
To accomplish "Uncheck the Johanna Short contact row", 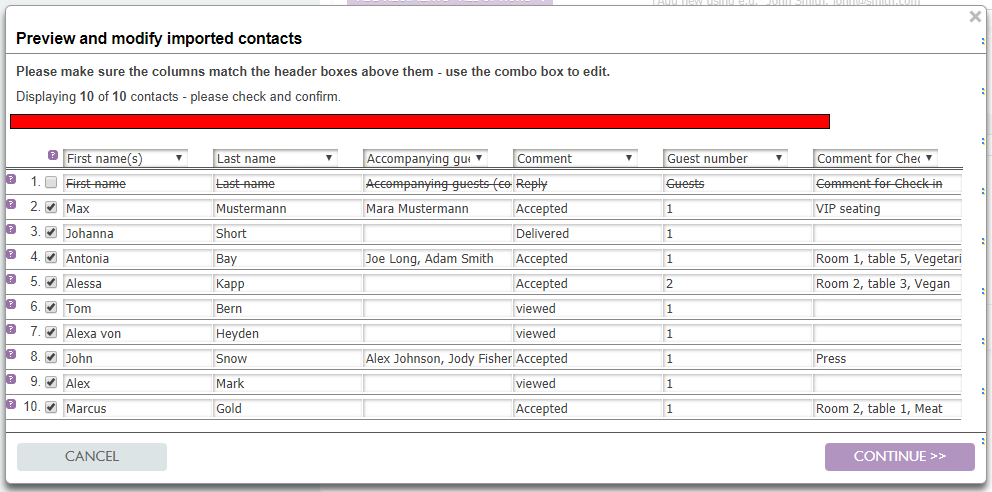I will point(51,233).
